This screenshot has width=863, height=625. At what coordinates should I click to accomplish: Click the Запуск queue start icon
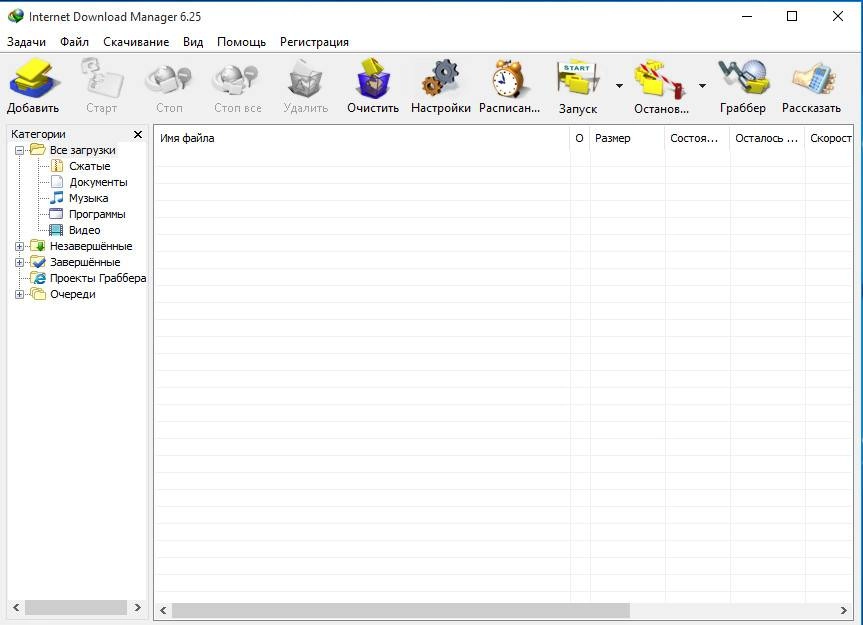[x=577, y=79]
